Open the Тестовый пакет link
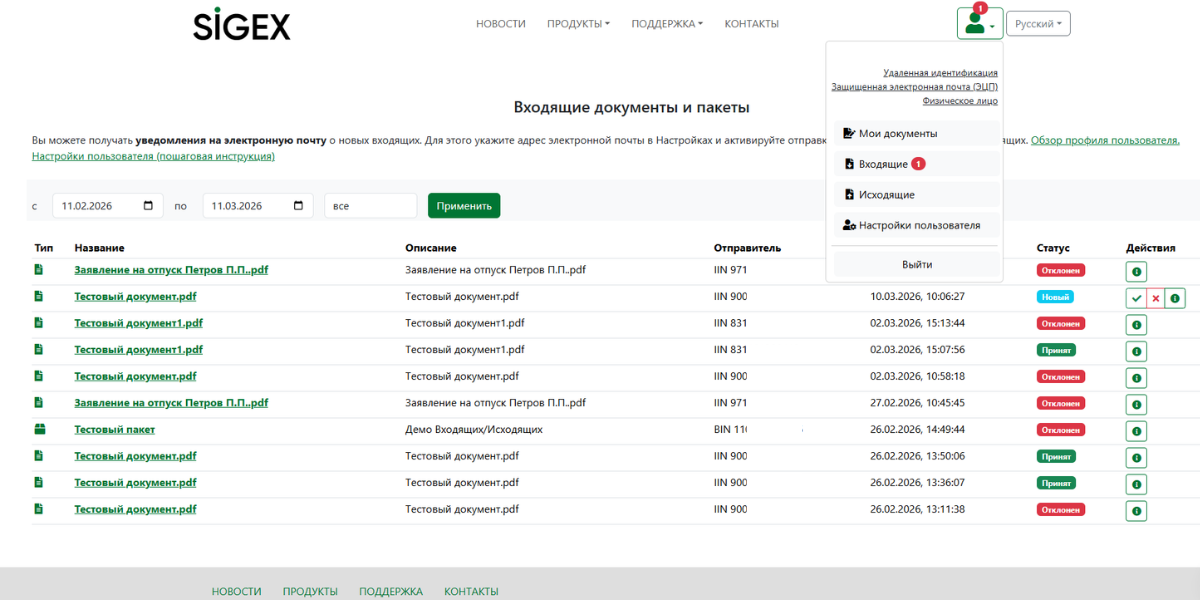This screenshot has width=1200, height=600. [x=115, y=430]
